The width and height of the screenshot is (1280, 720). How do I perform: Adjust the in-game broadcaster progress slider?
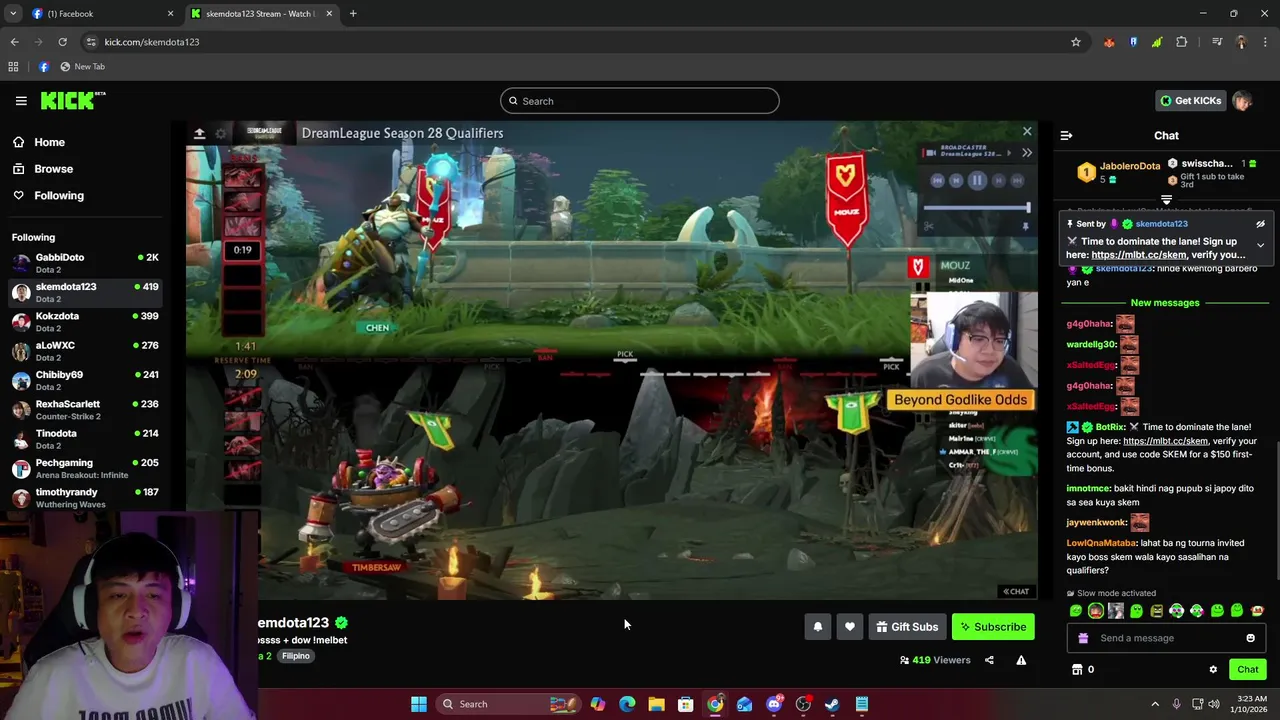coord(976,208)
